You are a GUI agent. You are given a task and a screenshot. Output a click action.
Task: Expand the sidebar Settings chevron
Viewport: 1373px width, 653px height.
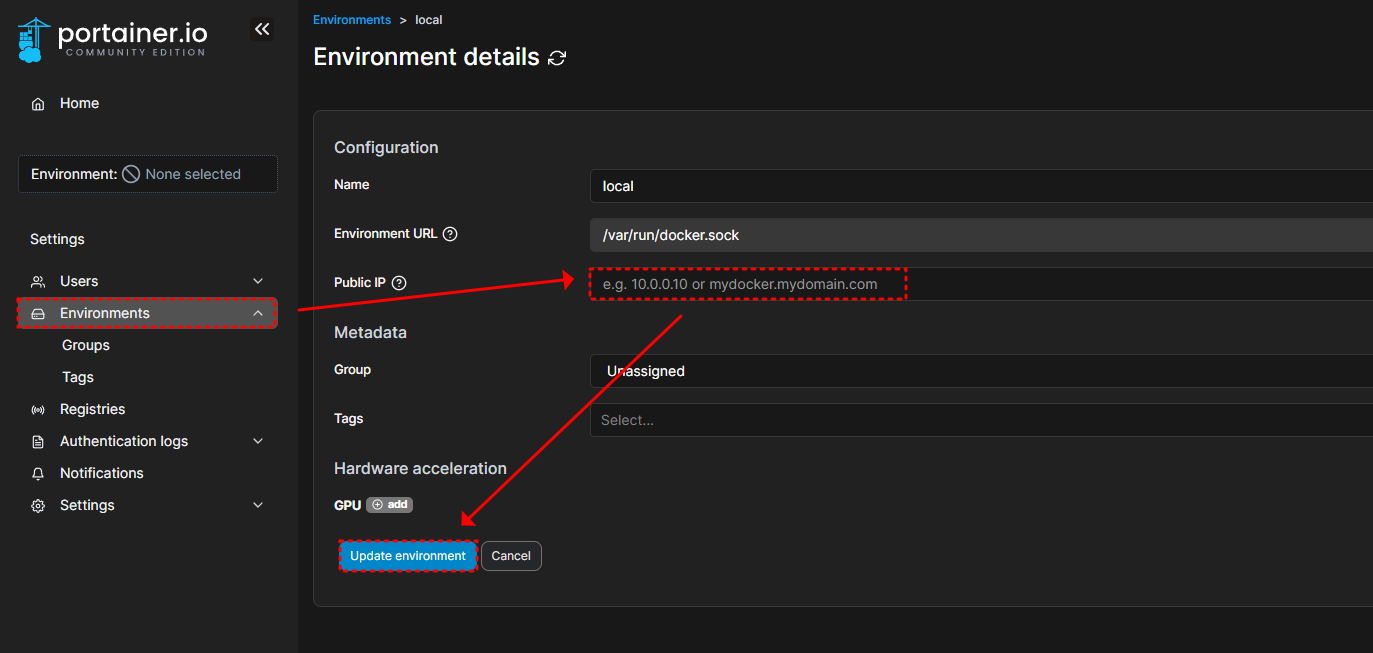coord(258,506)
